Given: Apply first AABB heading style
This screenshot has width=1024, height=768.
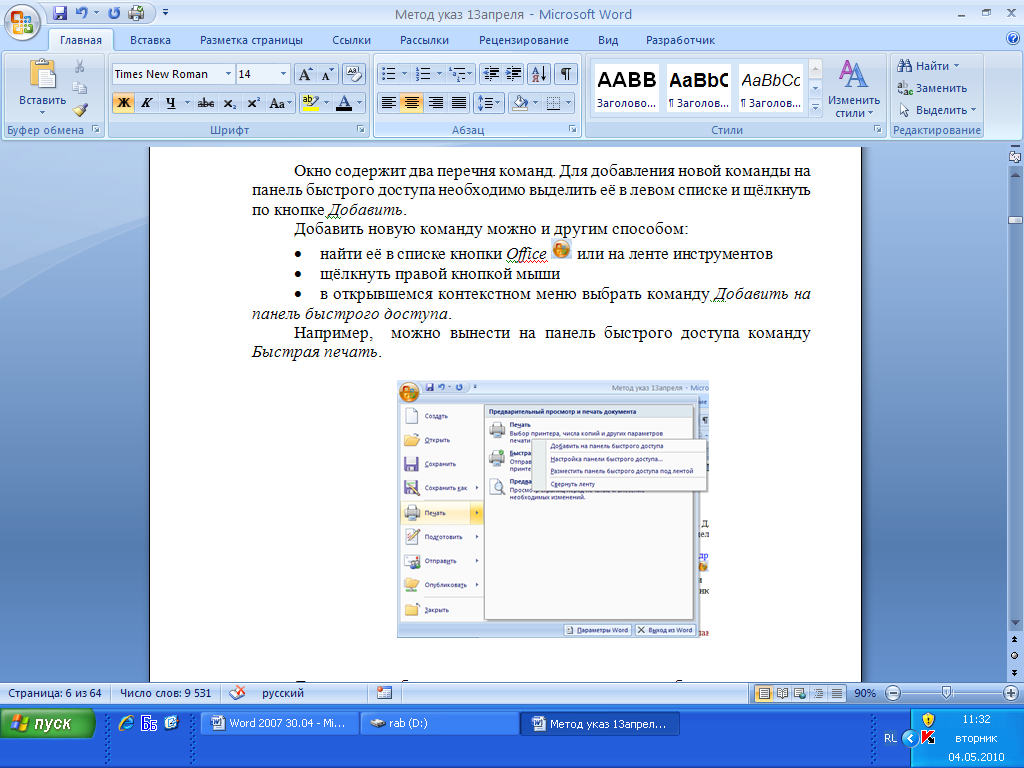Looking at the screenshot, I should [627, 88].
